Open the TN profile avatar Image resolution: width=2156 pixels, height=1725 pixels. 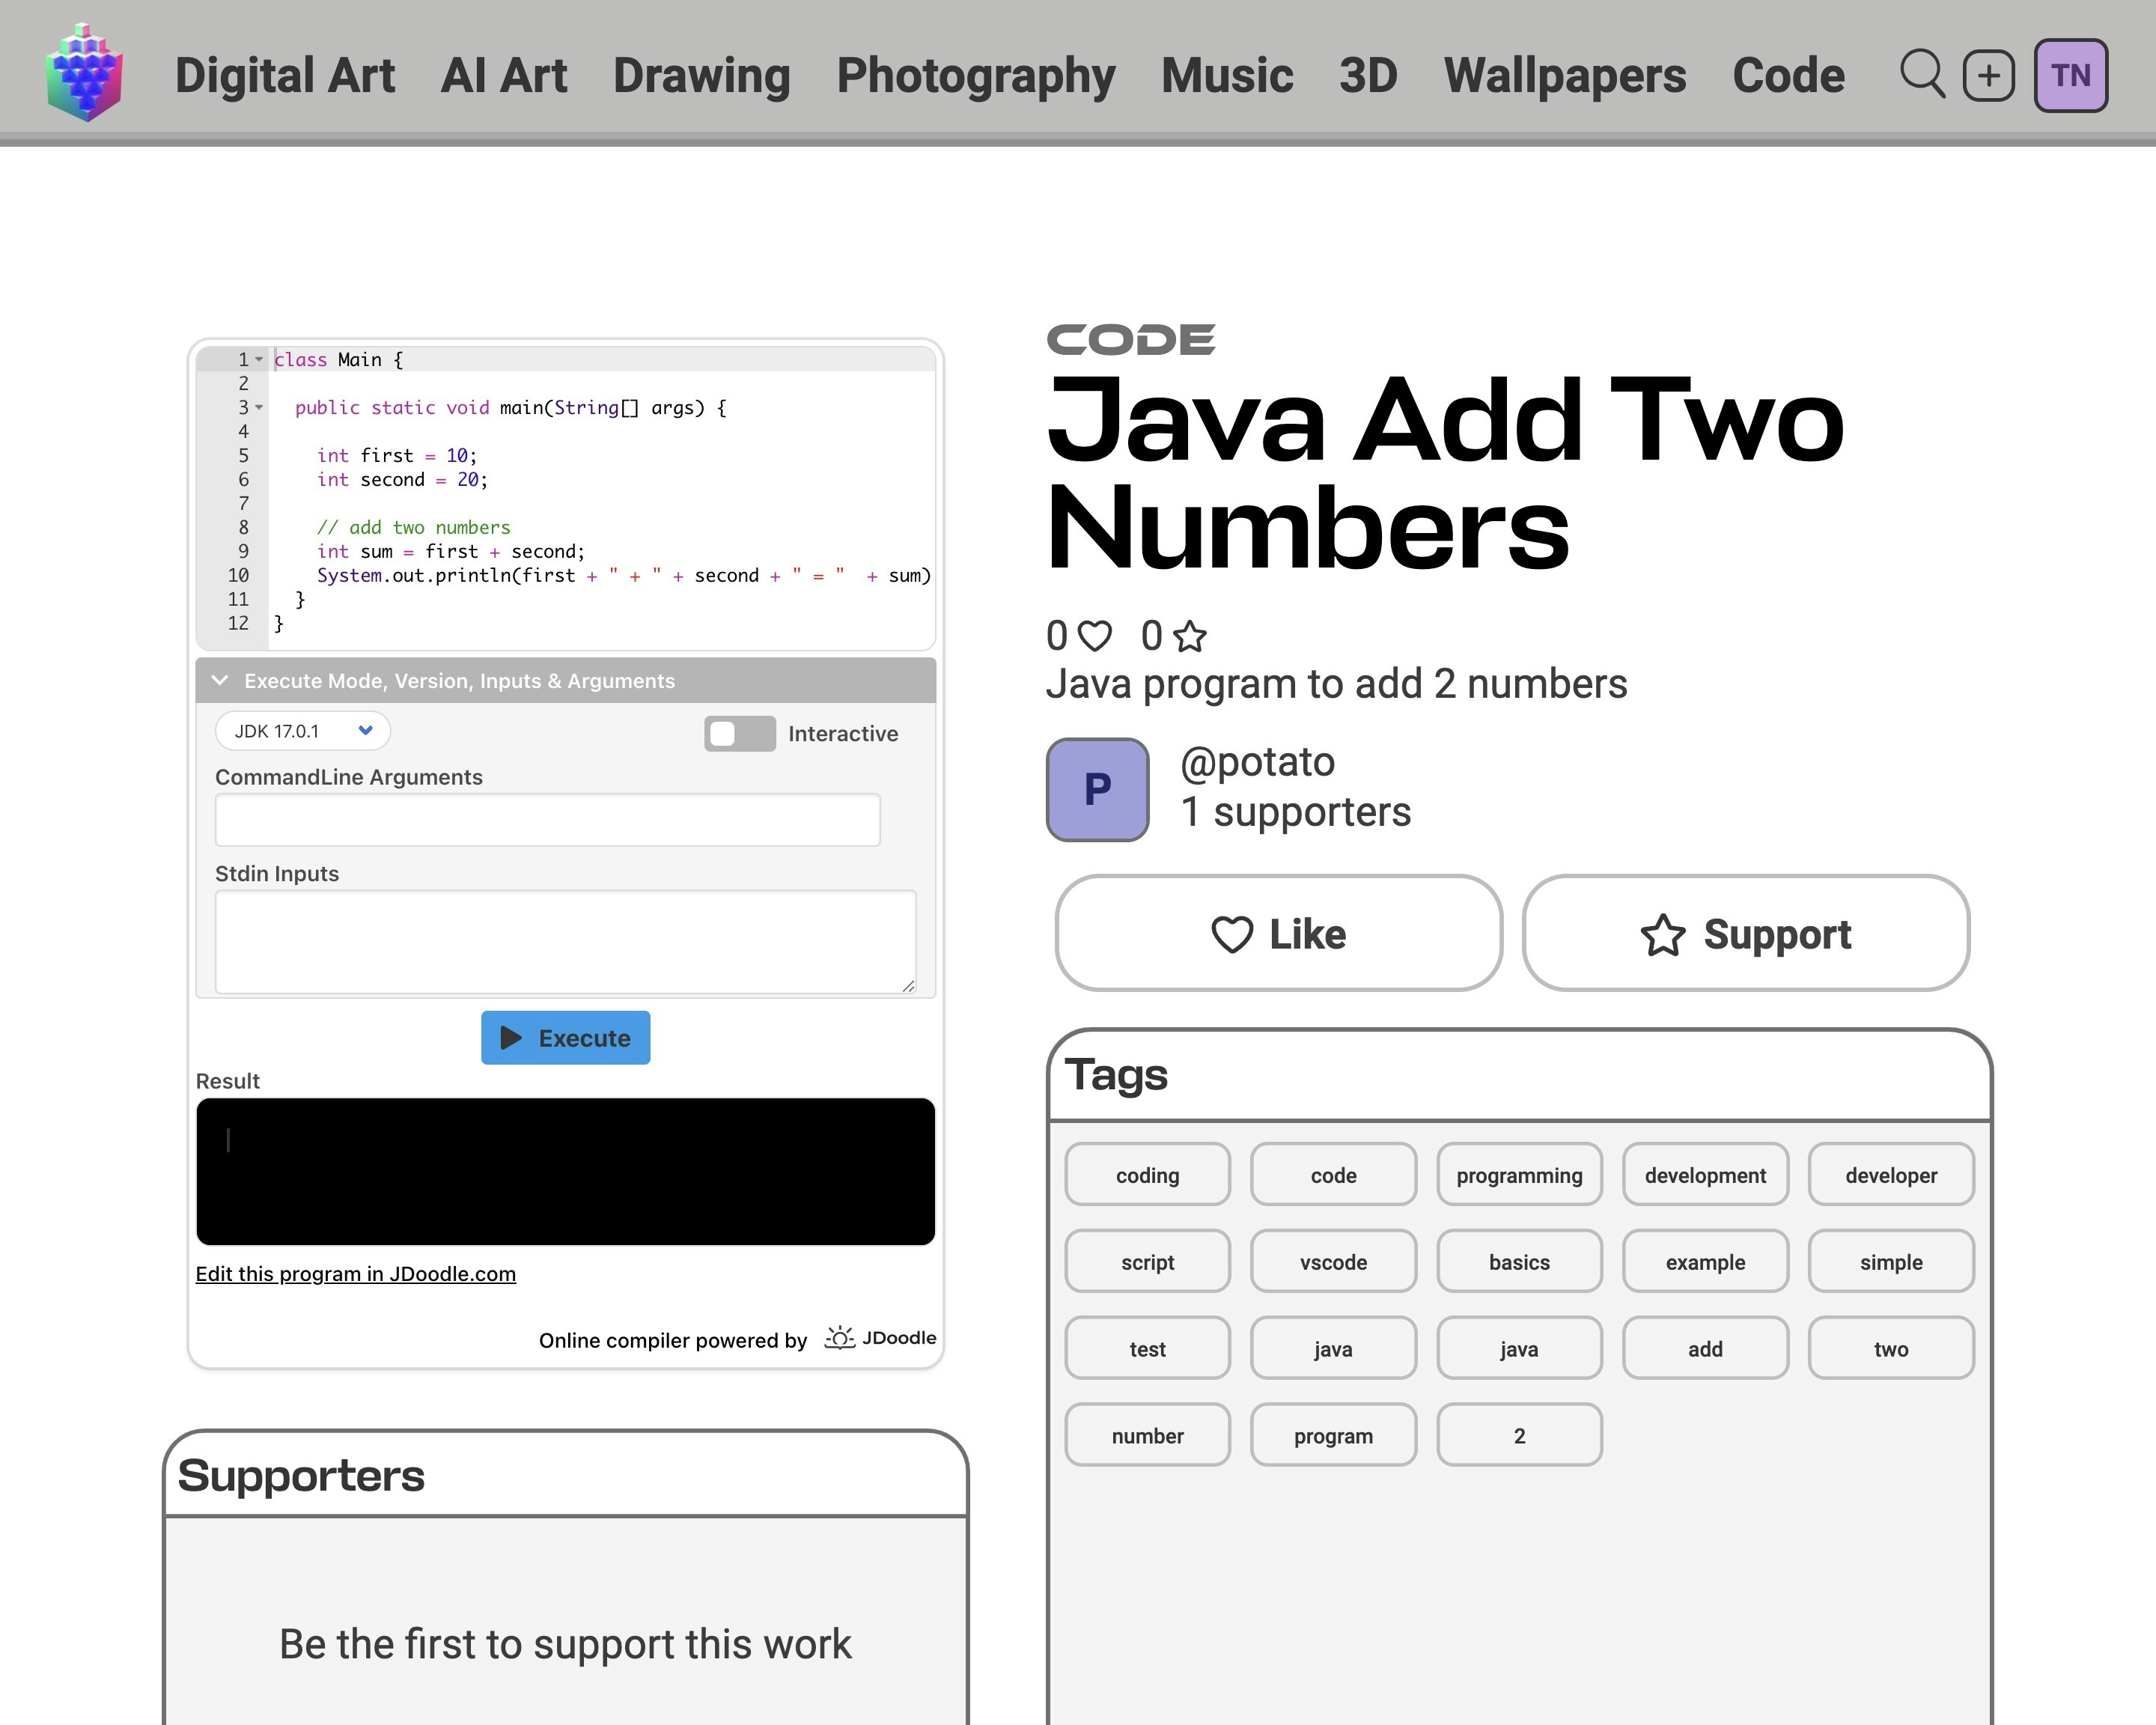tap(2071, 75)
